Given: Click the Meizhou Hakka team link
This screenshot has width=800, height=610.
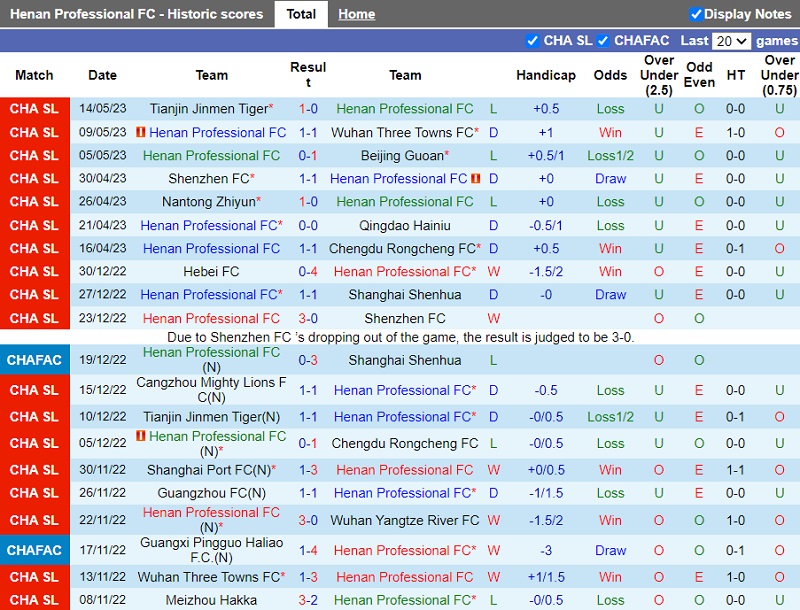Looking at the screenshot, I should pyautogui.click(x=211, y=601).
